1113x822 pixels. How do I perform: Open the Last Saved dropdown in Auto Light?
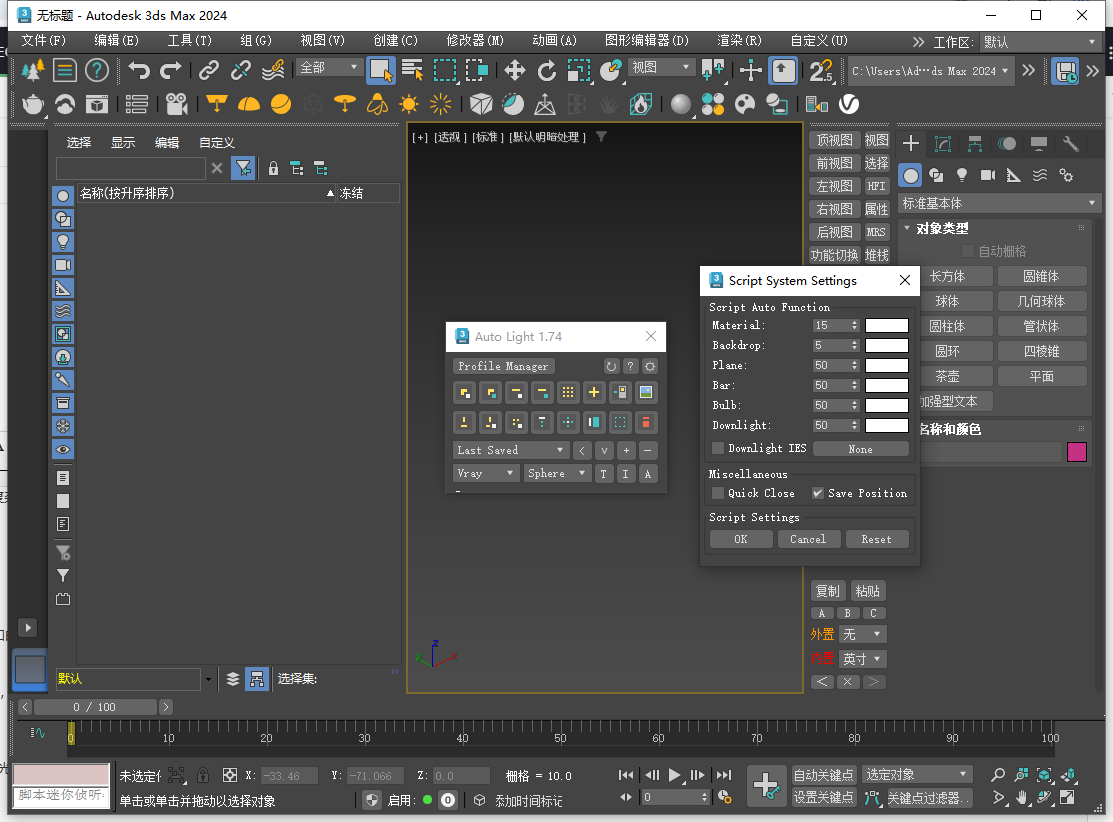click(x=510, y=450)
